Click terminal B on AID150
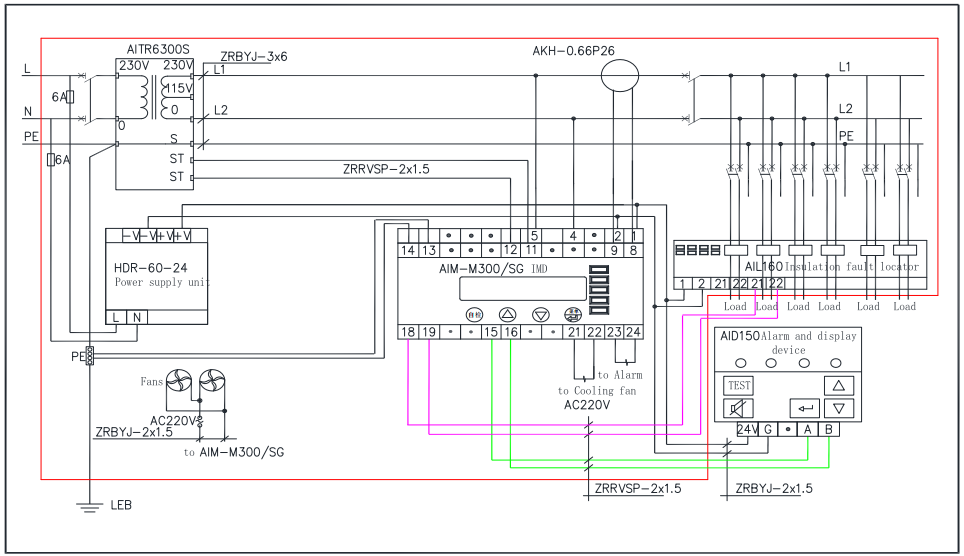Viewport: 964px width, 556px height. click(829, 429)
